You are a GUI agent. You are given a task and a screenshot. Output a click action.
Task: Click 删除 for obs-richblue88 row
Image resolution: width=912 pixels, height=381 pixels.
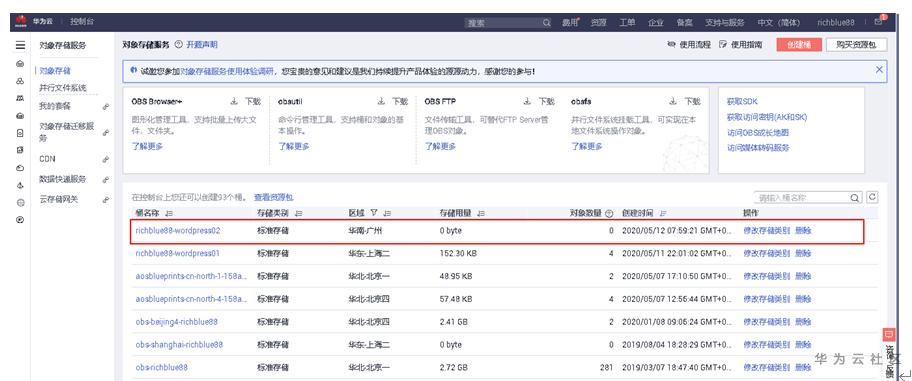coord(803,367)
